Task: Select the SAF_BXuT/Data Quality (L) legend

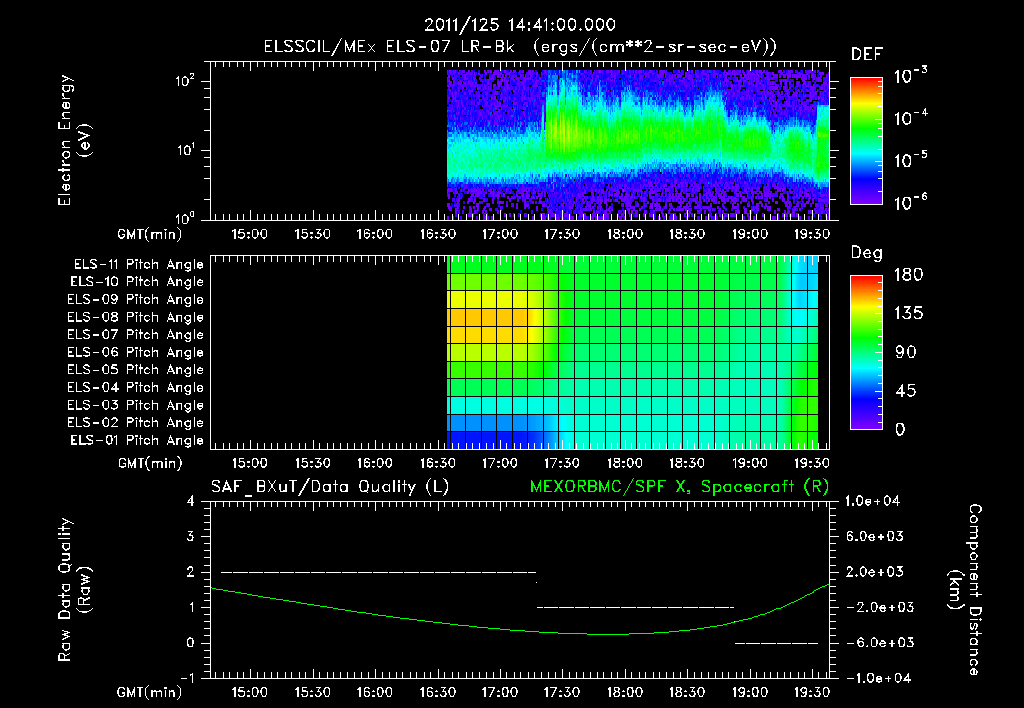Action: 330,487
